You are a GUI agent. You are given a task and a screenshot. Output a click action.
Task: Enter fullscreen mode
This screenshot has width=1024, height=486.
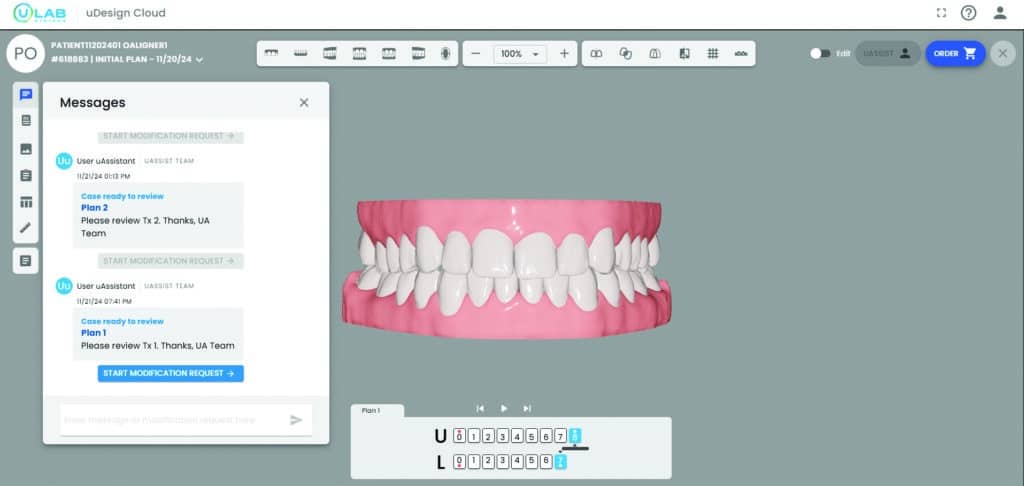[941, 13]
